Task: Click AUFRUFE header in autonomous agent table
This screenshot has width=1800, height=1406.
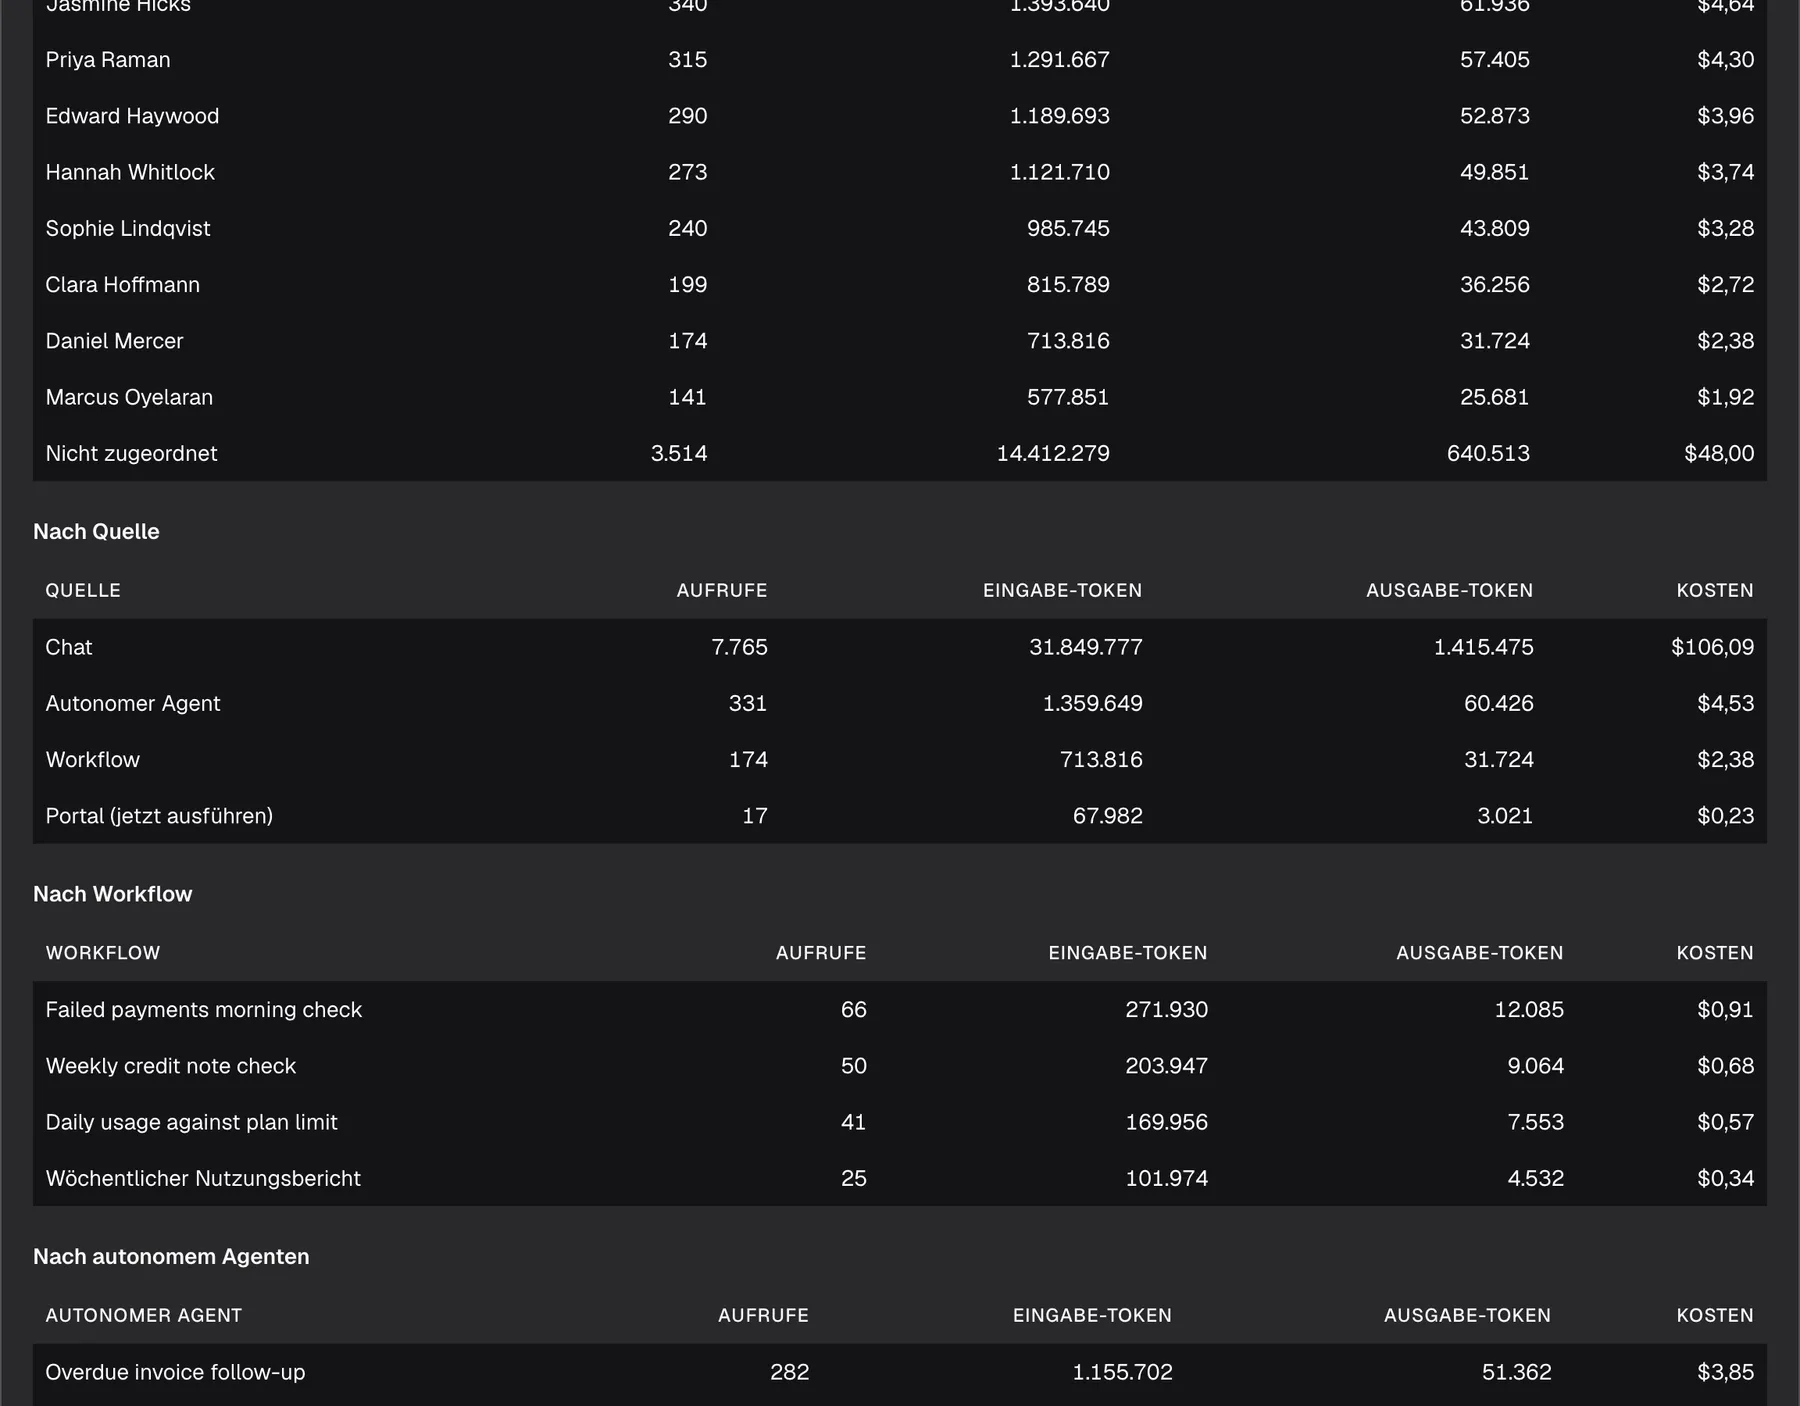Action: [763, 1316]
